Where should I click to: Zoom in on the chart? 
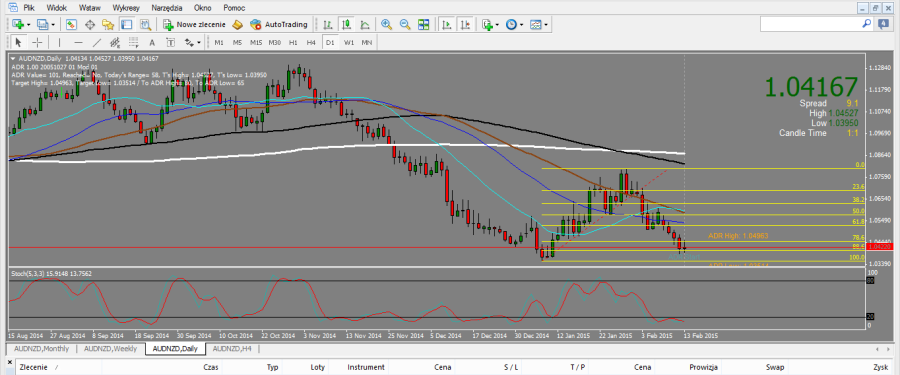click(x=387, y=25)
